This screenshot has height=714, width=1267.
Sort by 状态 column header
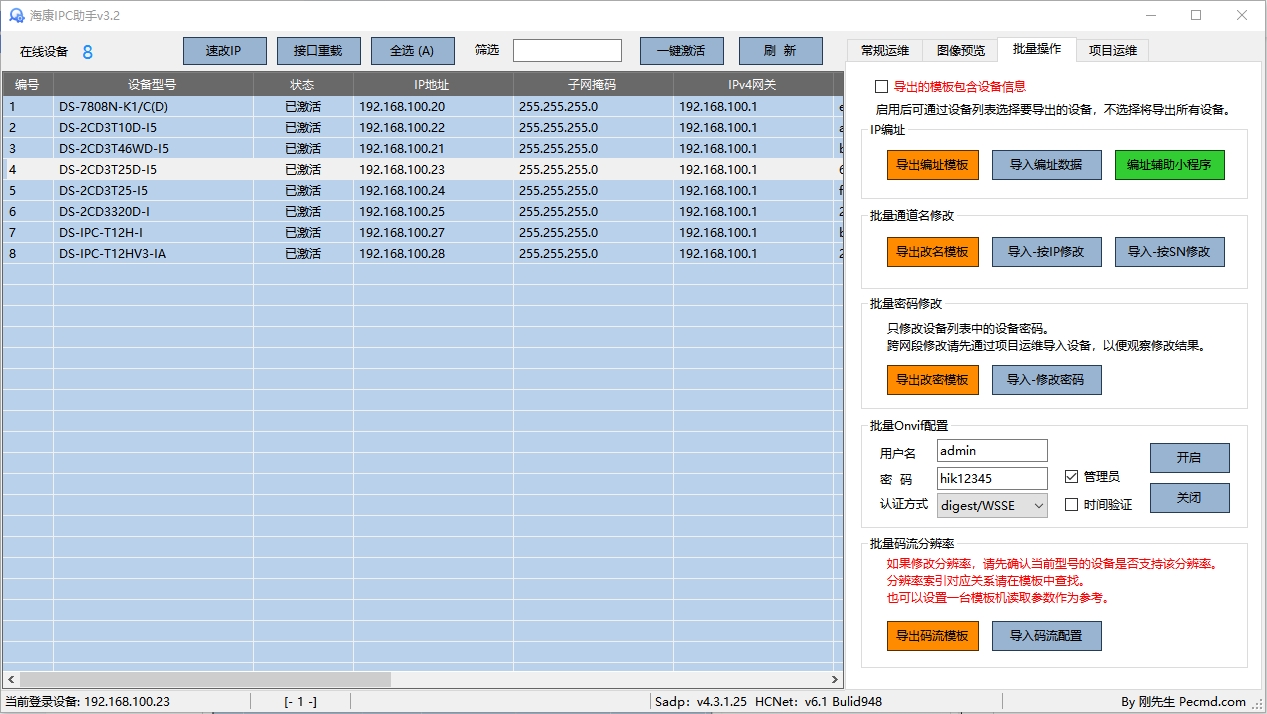(303, 85)
